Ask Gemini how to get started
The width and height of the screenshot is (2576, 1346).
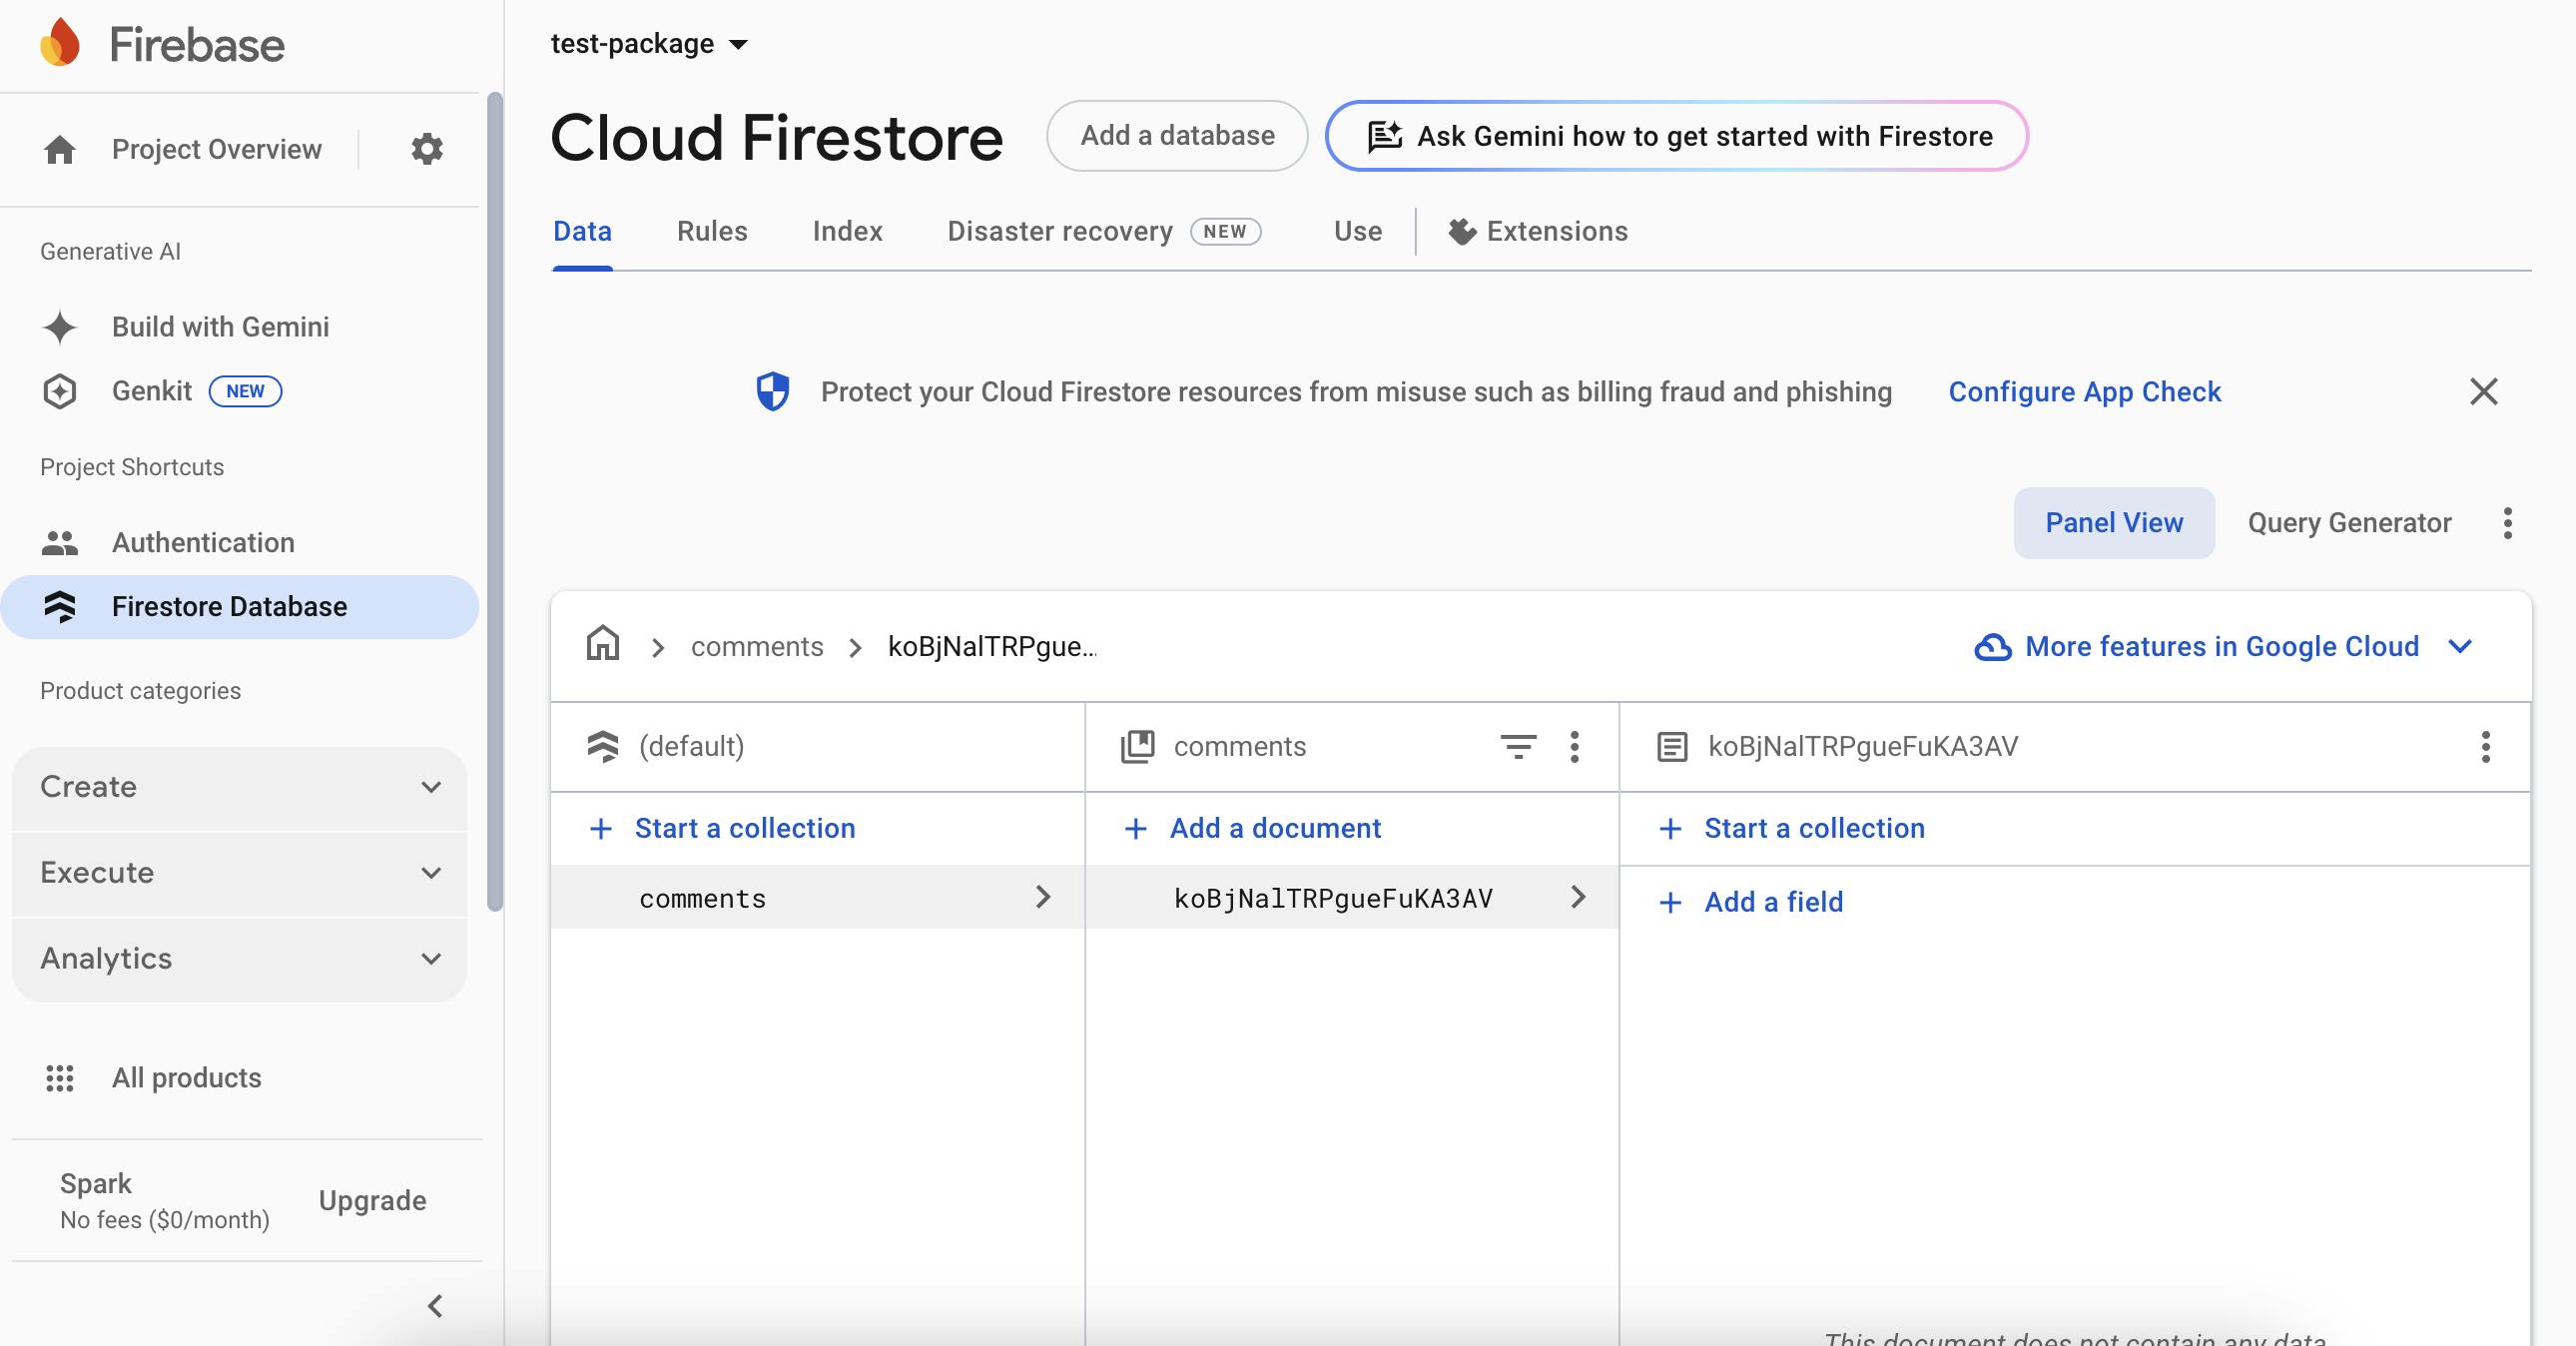tap(1677, 136)
